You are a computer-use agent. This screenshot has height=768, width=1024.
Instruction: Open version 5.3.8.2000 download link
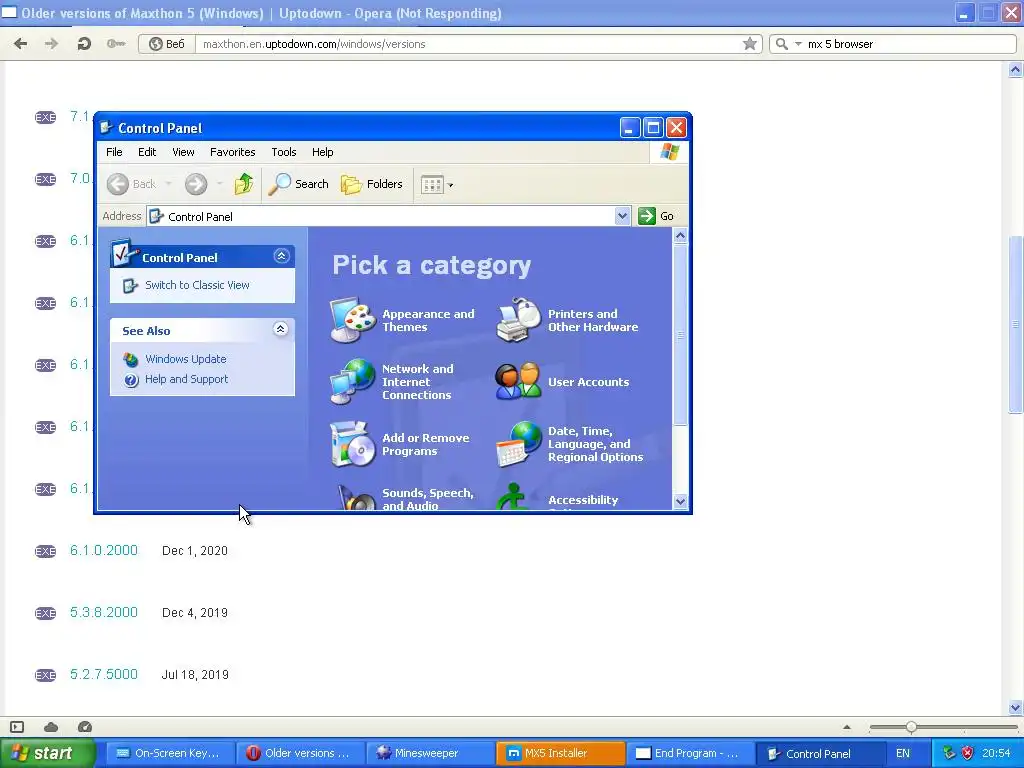104,613
